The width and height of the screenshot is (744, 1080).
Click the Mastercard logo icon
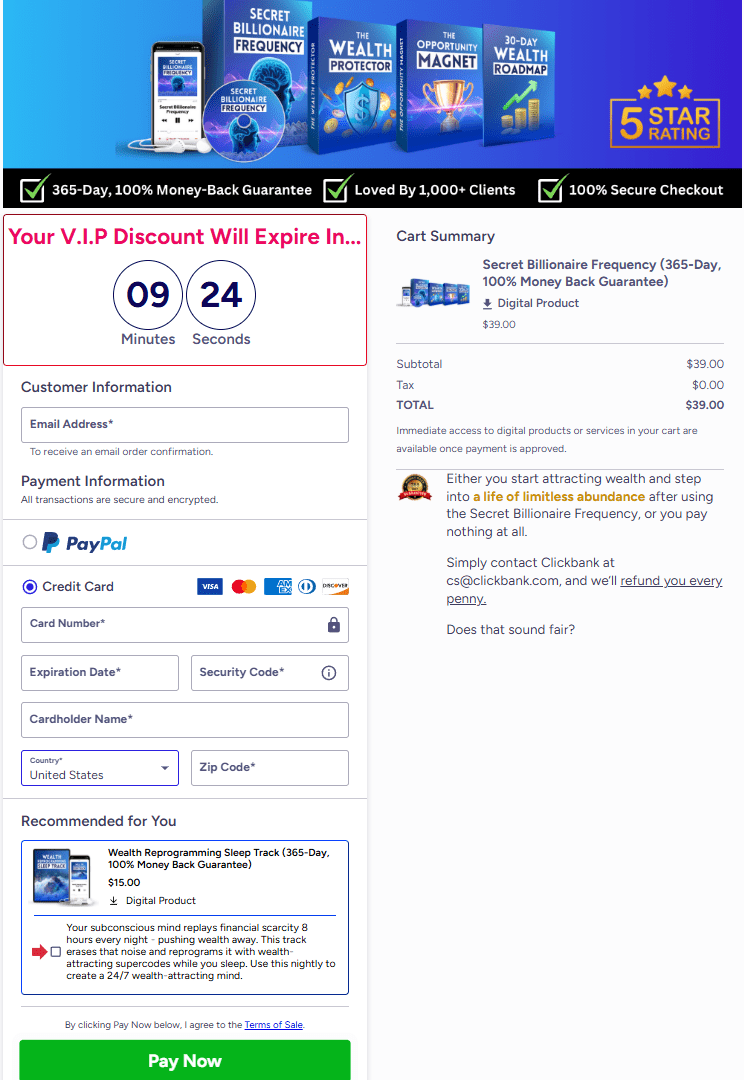[x=244, y=587]
